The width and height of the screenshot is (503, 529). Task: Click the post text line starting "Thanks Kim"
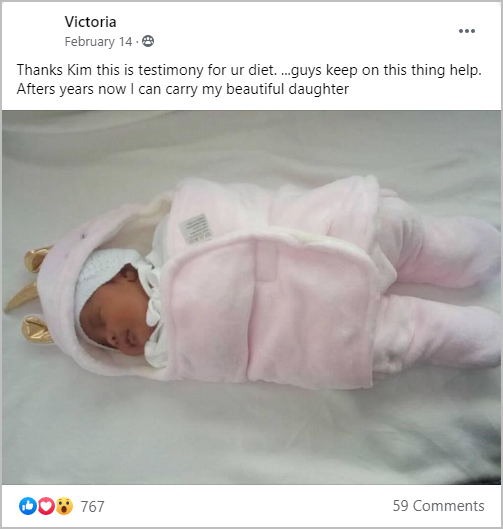click(x=249, y=70)
